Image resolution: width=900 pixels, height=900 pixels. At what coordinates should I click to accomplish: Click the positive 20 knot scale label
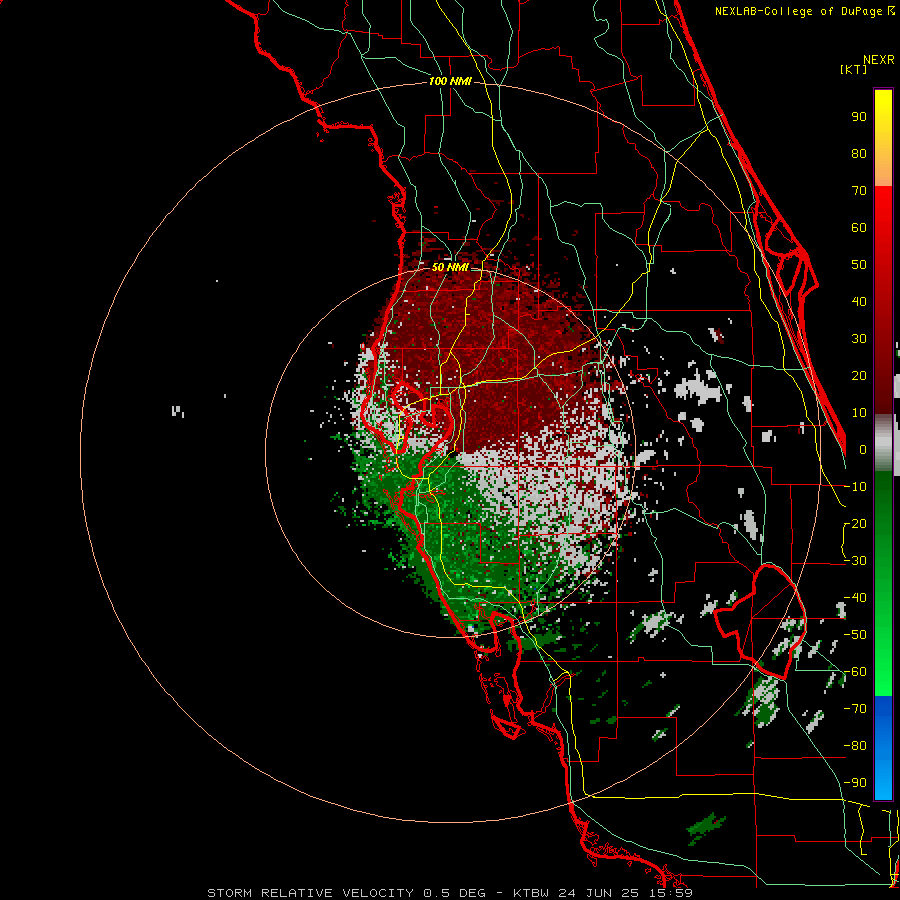click(859, 376)
